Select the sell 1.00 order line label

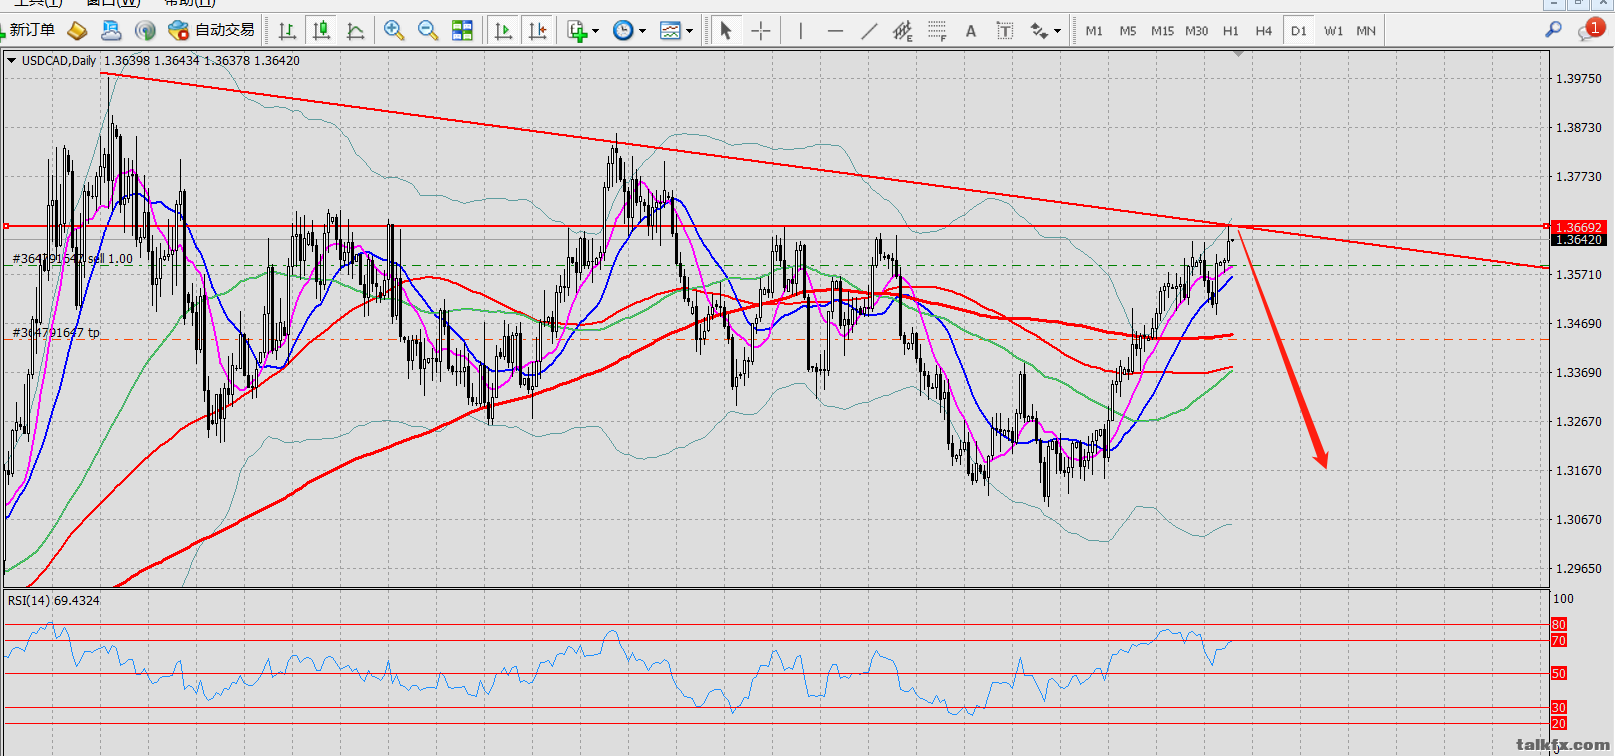(73, 259)
